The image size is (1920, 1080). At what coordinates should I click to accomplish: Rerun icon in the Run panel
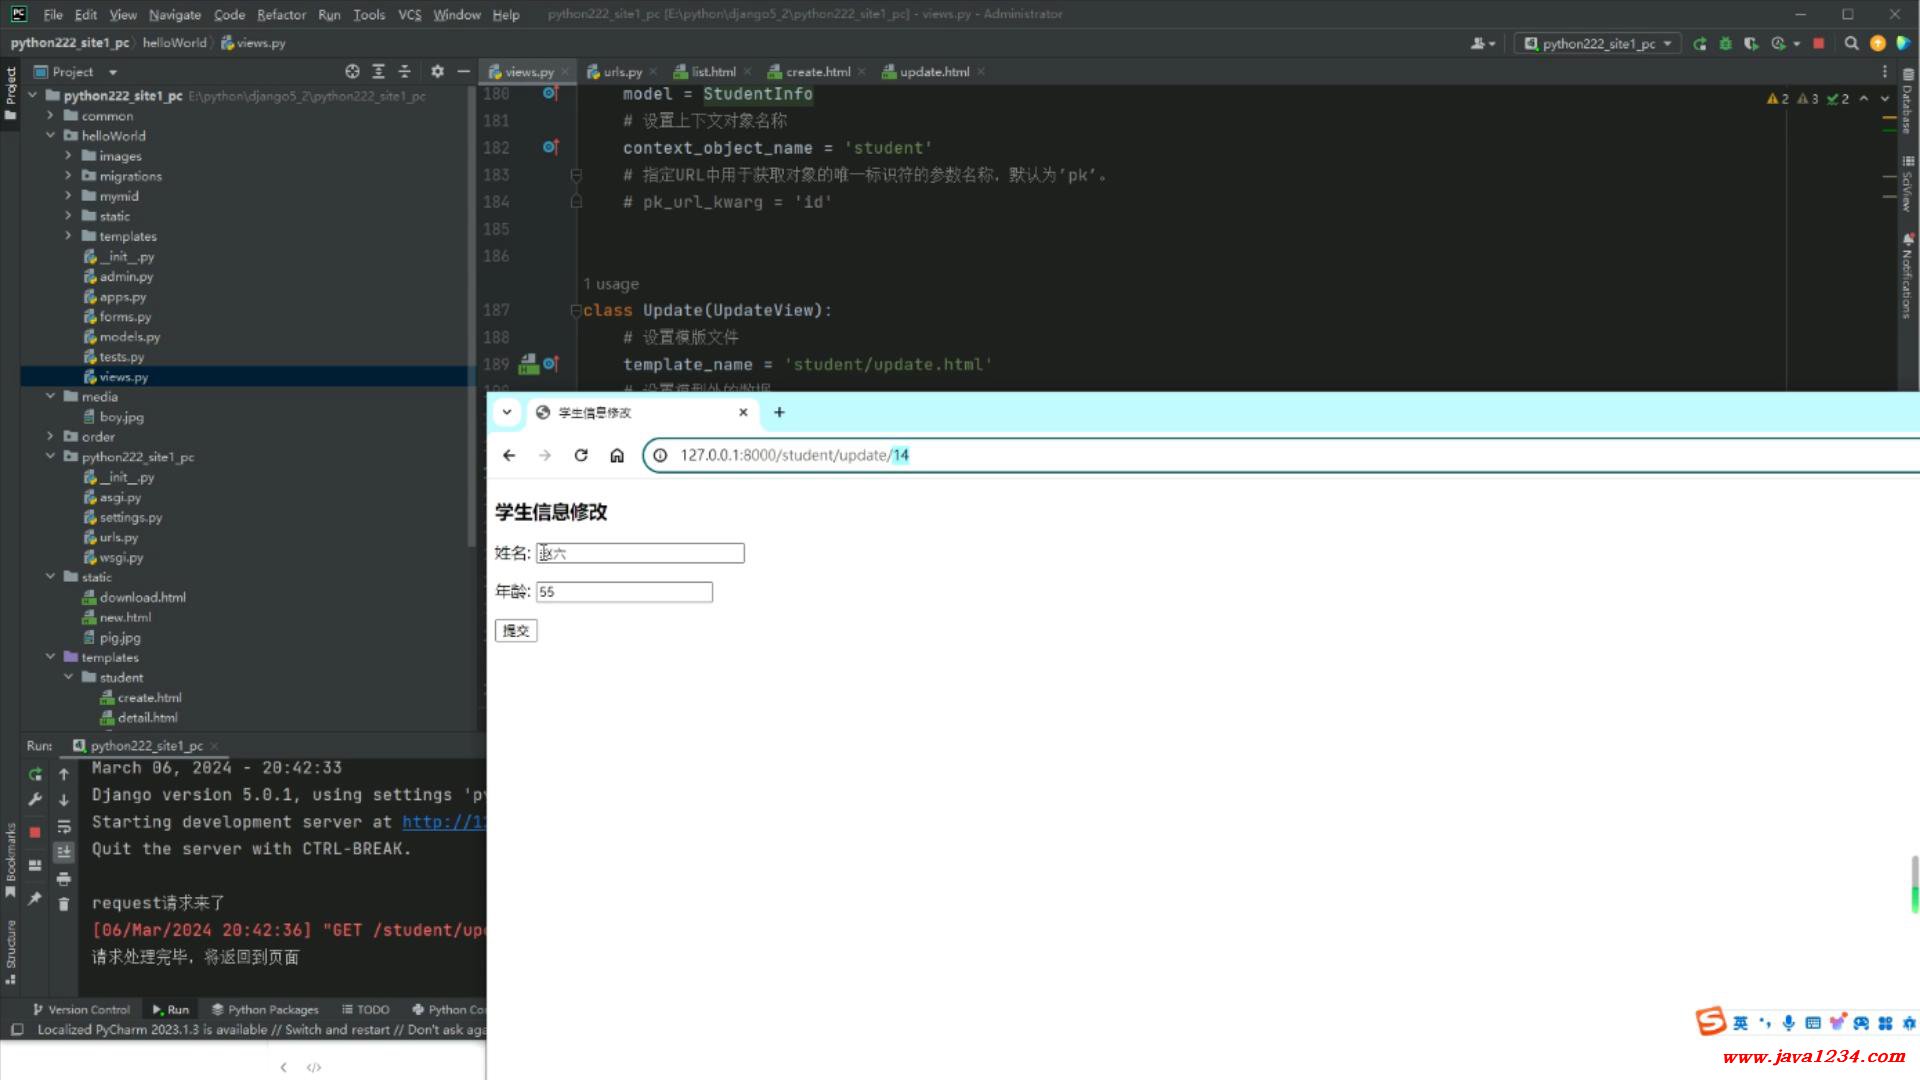[35, 774]
